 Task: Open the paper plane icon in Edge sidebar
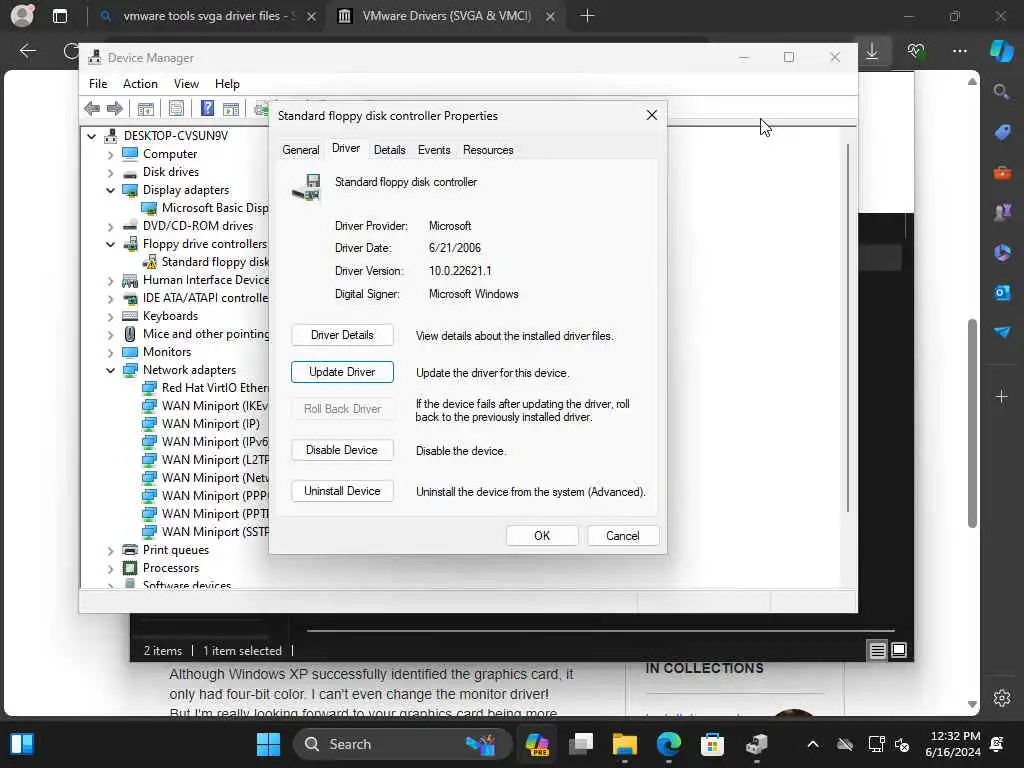[x=1002, y=332]
